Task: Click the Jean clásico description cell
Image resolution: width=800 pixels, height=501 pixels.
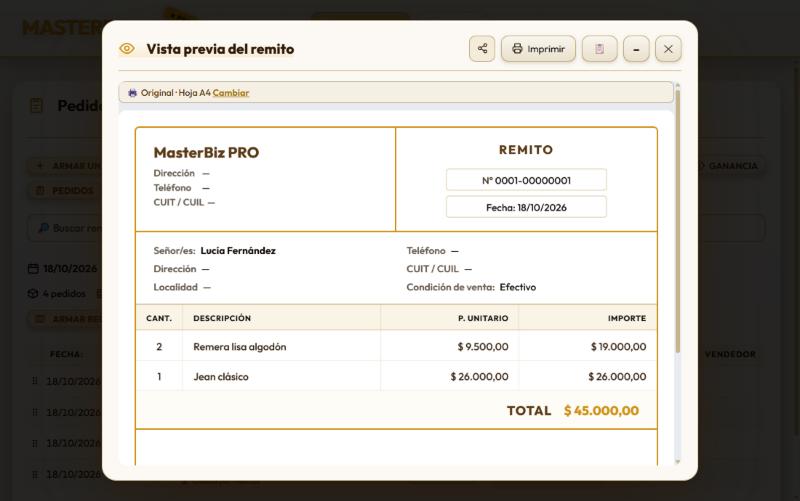Action: tap(281, 377)
